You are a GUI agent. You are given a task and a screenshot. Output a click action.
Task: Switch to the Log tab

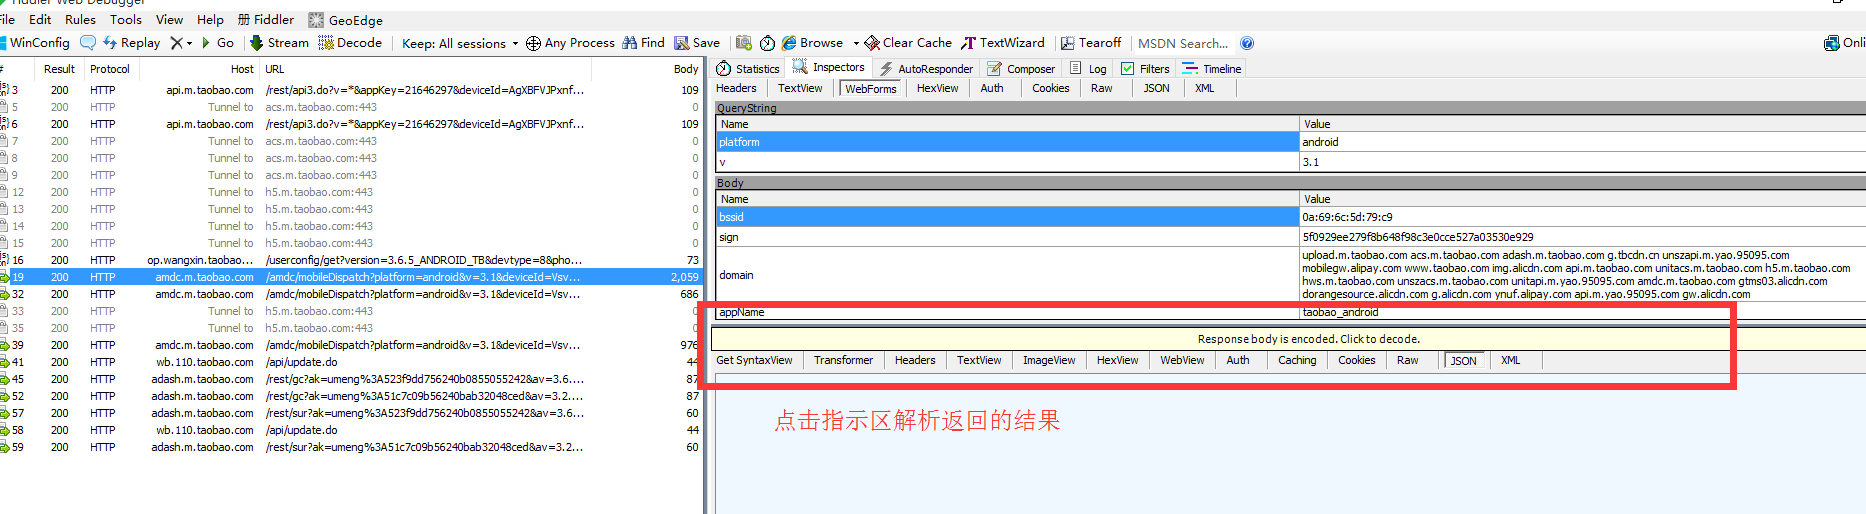point(1088,69)
